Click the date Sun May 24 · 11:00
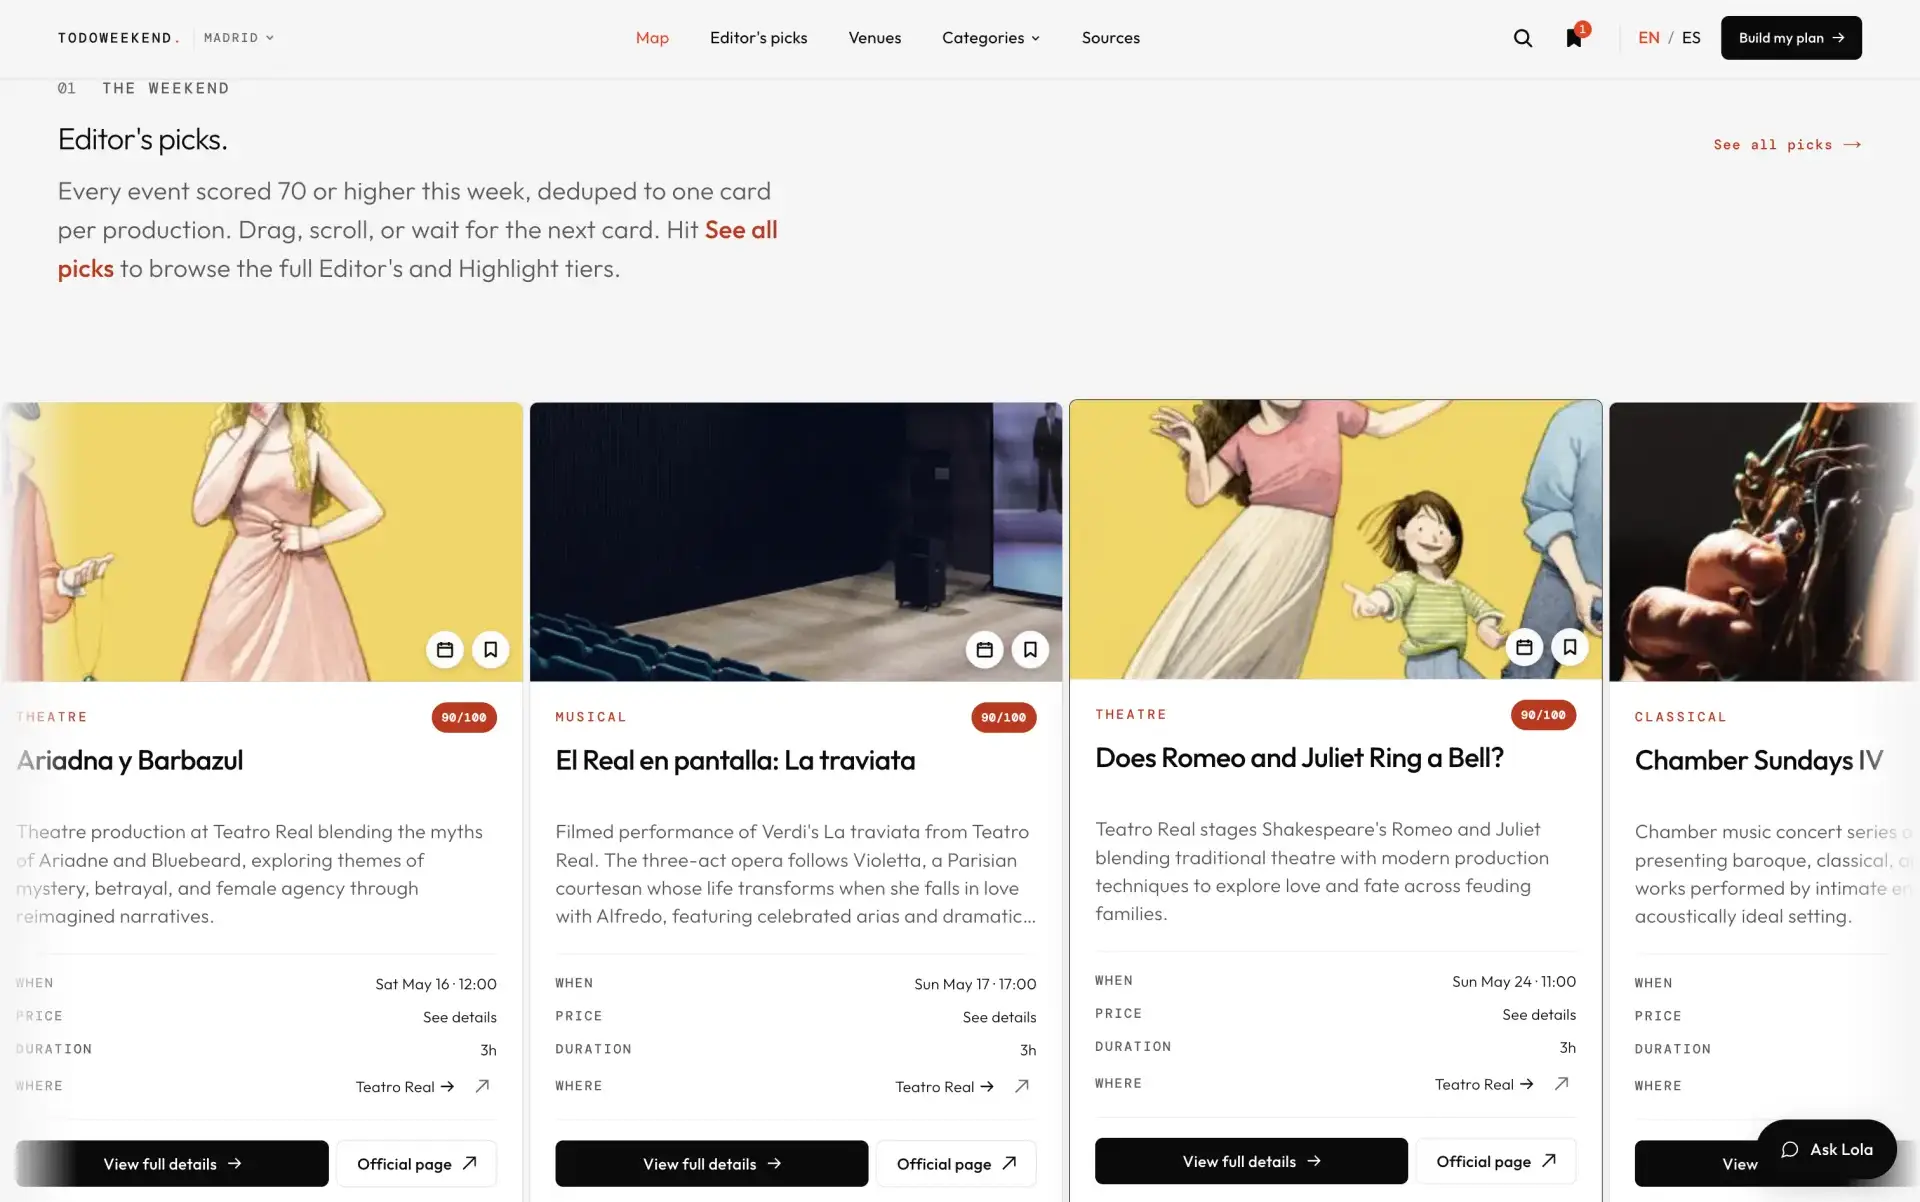The image size is (1920, 1202). 1514,981
